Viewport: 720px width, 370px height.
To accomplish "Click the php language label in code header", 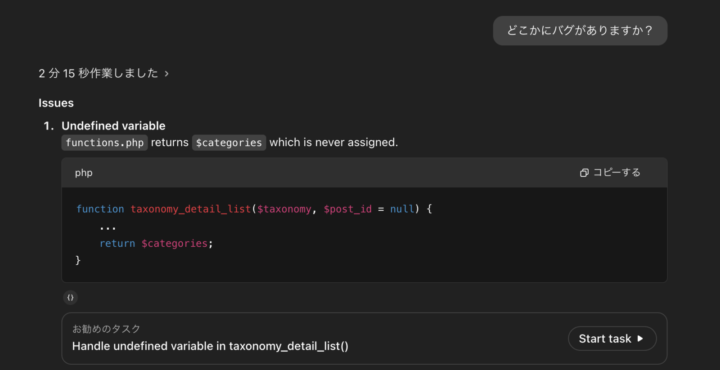I will pos(84,173).
